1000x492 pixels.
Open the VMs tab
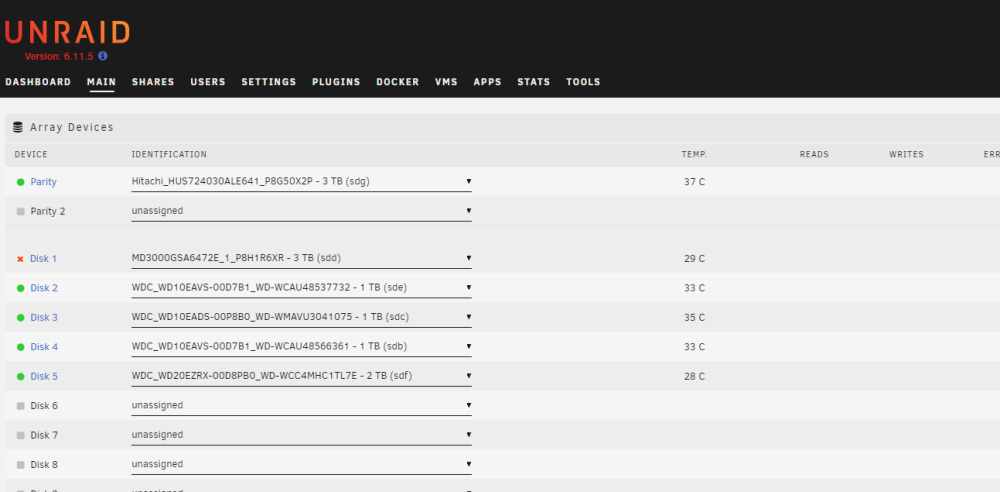pyautogui.click(x=446, y=82)
